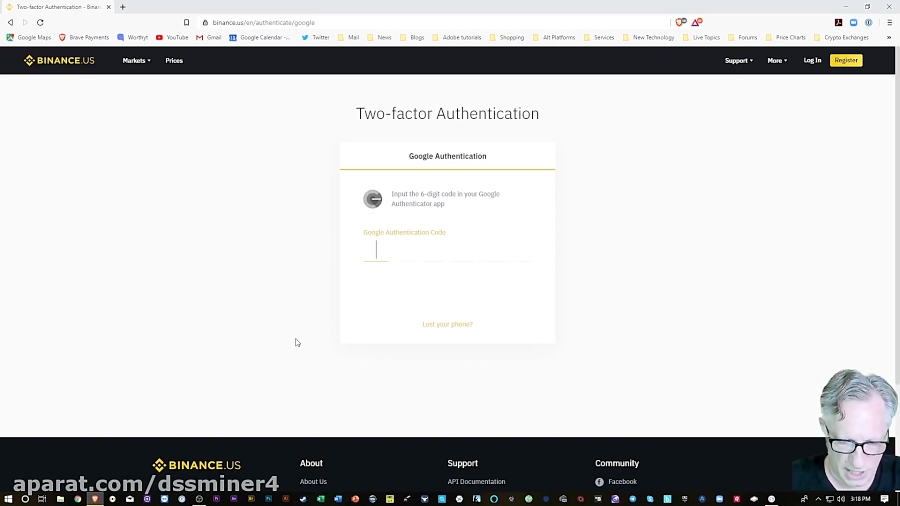Open the Google Maps bookmark

[x=29, y=37]
